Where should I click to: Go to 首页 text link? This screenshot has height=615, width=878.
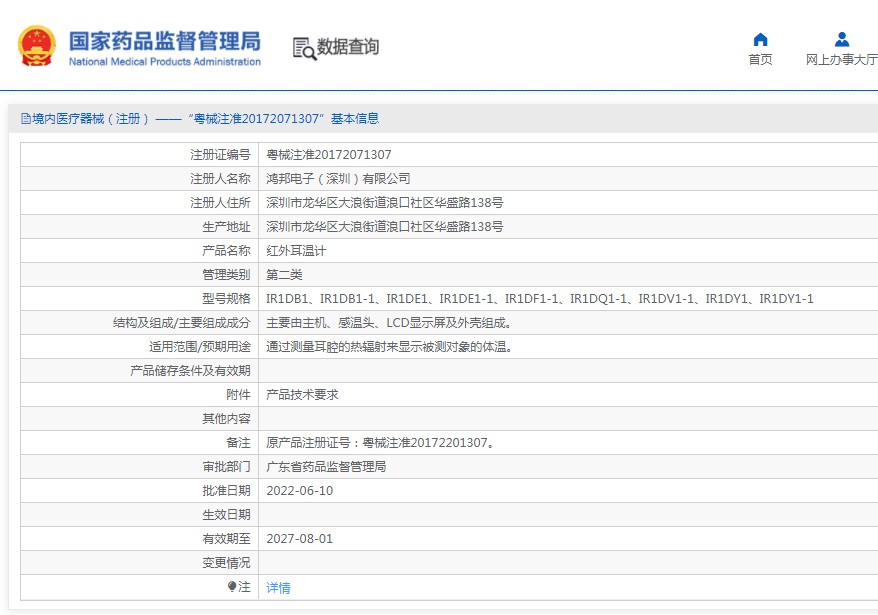point(760,59)
